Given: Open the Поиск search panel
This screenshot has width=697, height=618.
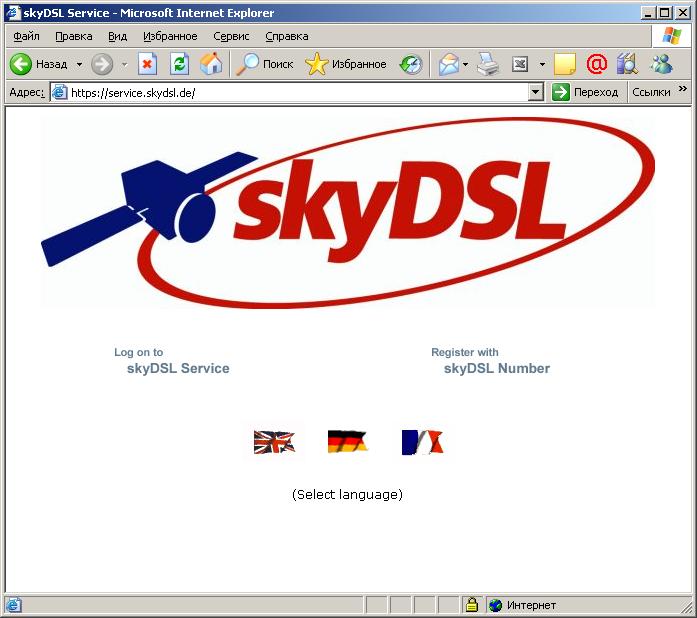Looking at the screenshot, I should pos(264,64).
